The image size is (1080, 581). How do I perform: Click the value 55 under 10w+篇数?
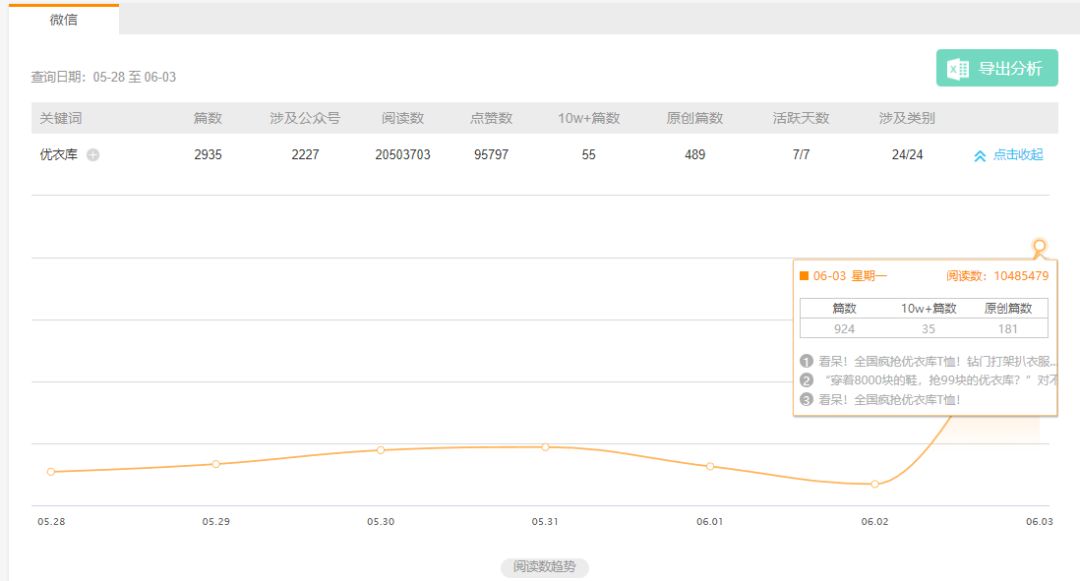click(x=589, y=155)
